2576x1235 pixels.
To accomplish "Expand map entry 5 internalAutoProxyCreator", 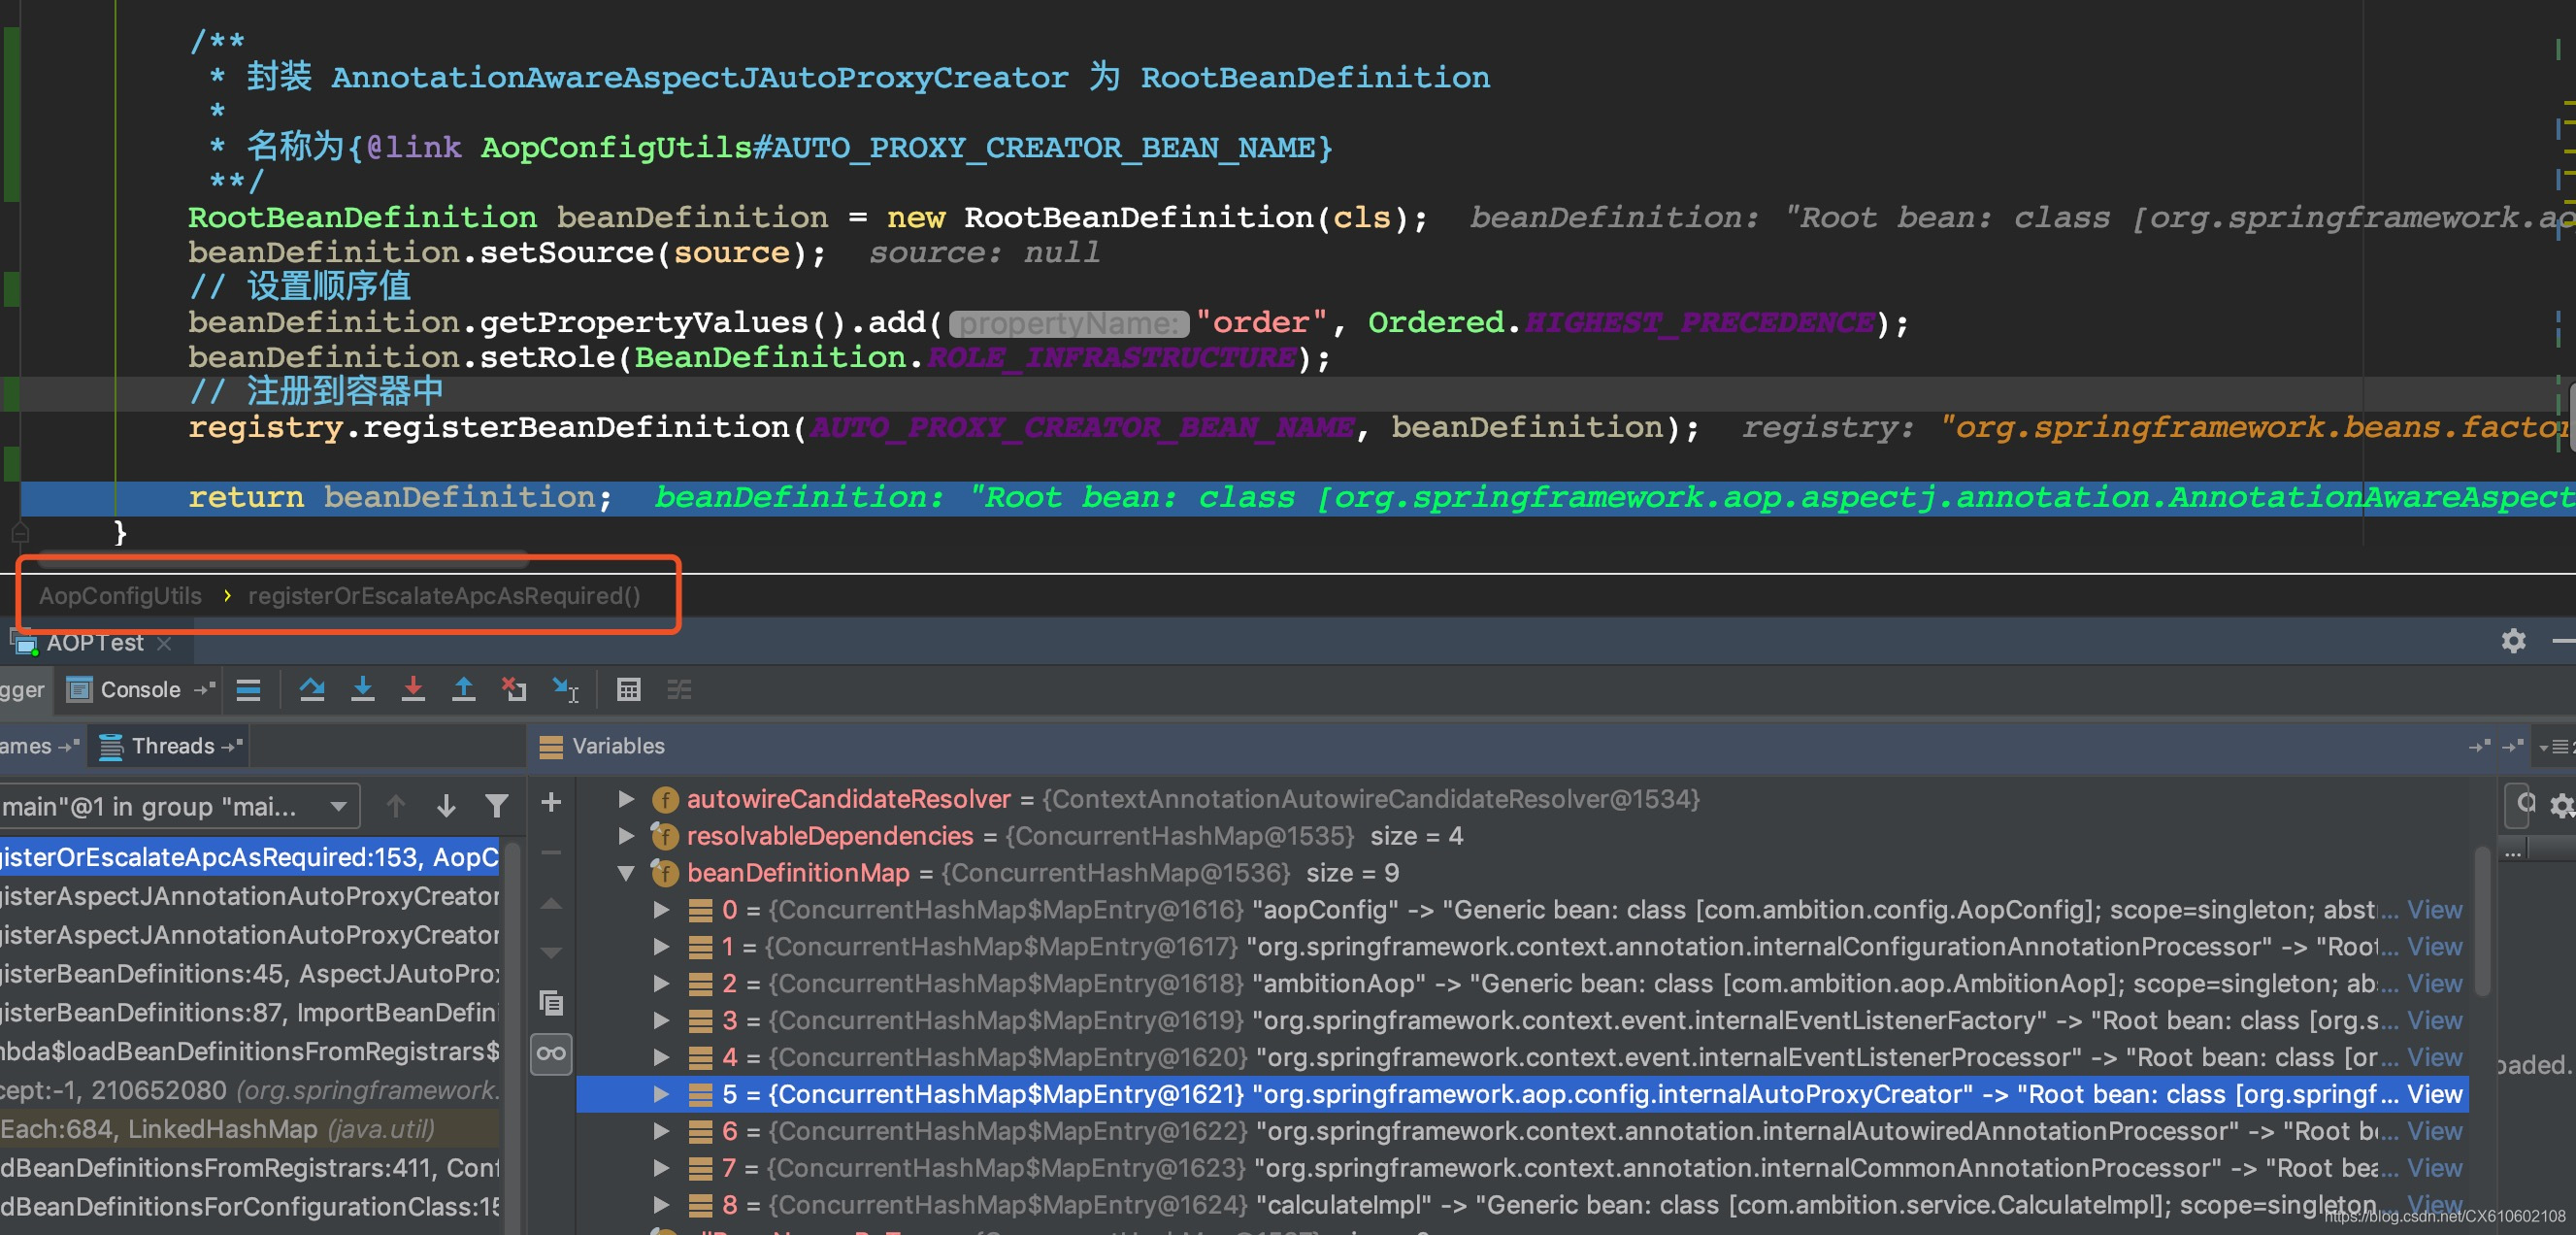I will pos(661,1094).
